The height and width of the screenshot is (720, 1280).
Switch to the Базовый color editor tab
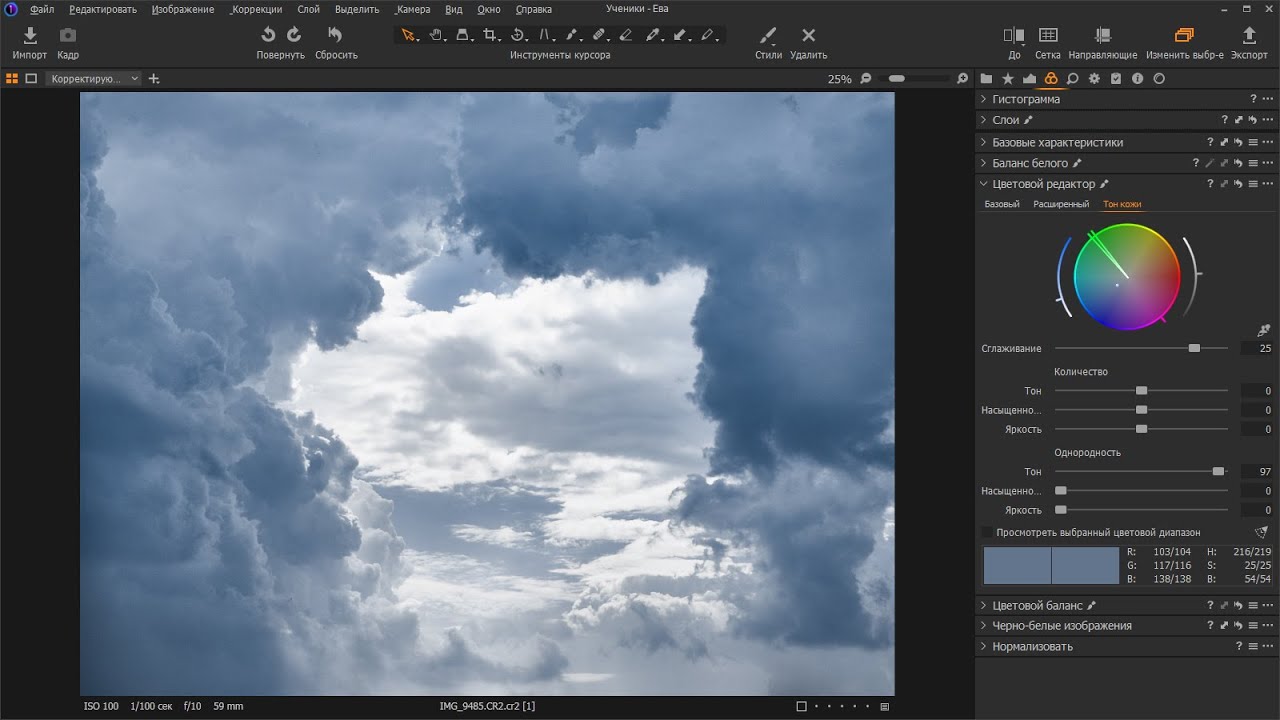(1002, 204)
